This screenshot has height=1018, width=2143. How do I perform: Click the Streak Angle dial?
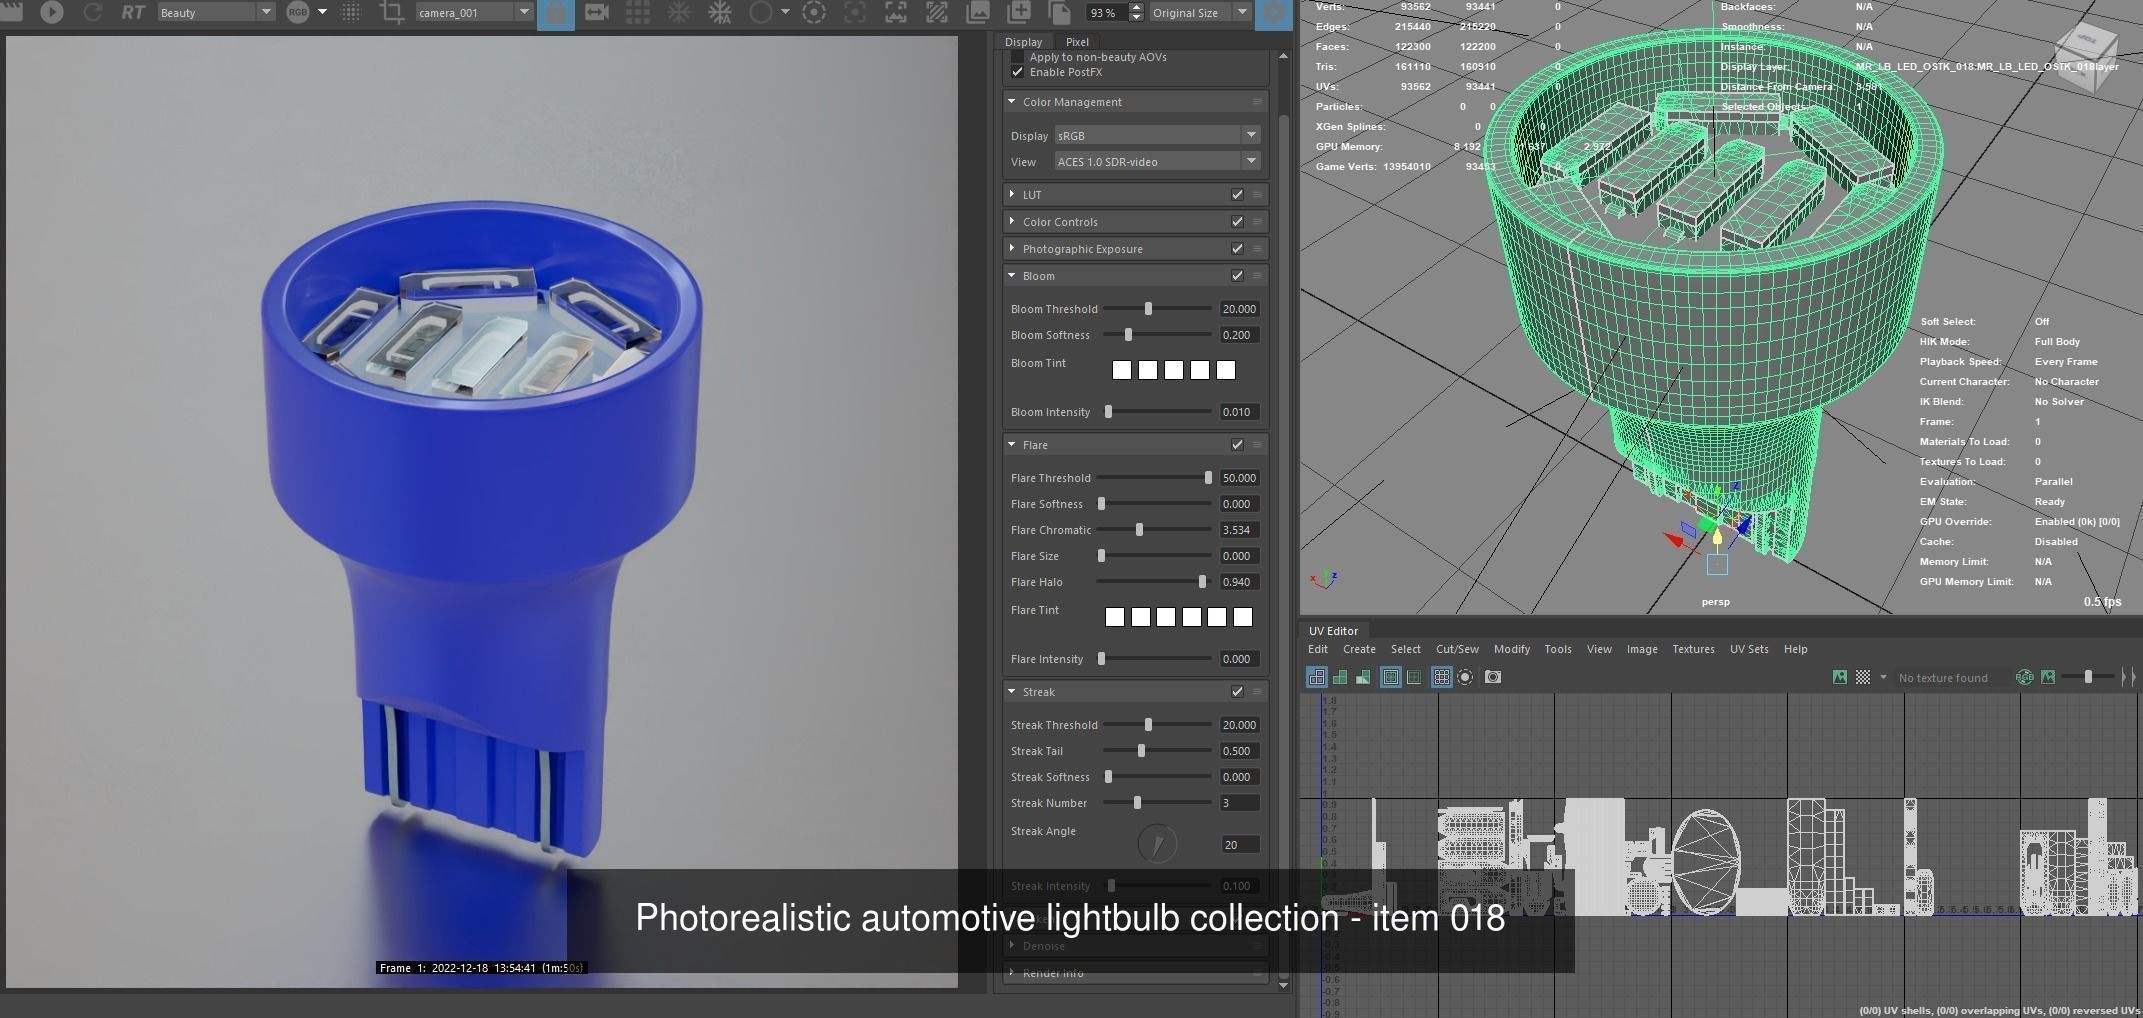pyautogui.click(x=1157, y=844)
